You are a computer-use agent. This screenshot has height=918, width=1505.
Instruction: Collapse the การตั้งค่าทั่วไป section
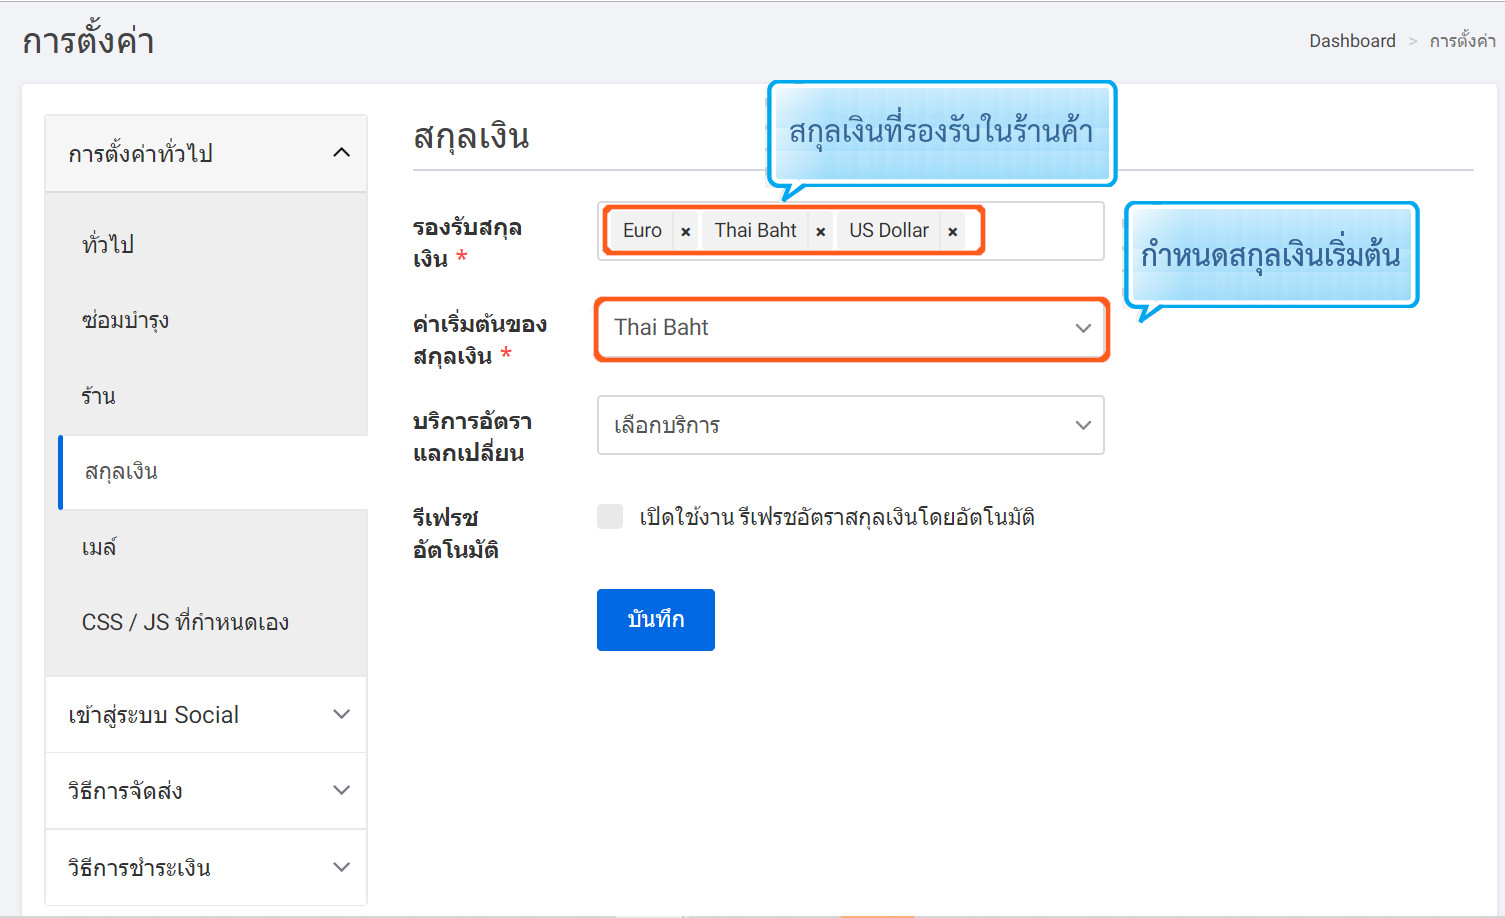tap(206, 153)
